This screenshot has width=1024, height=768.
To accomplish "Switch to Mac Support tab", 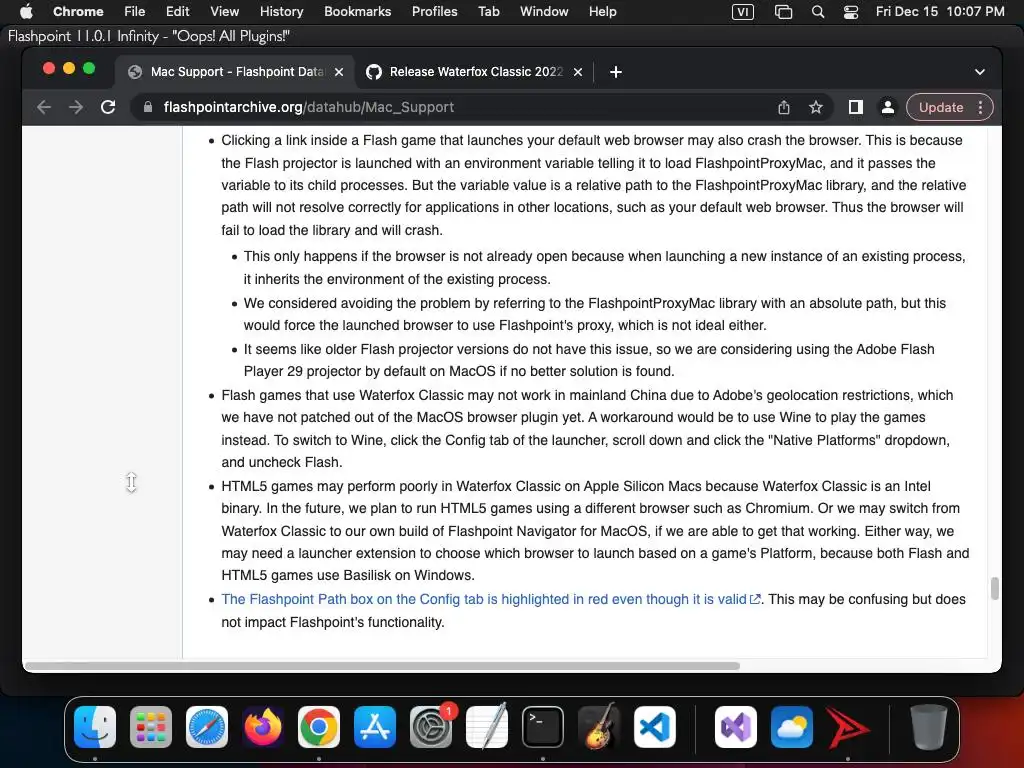I will (235, 72).
